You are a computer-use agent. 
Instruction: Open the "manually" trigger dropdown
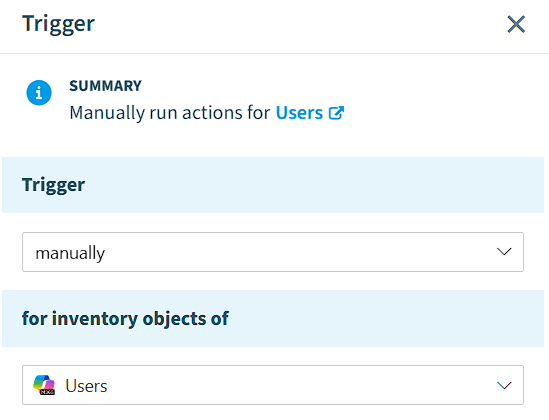coord(273,252)
